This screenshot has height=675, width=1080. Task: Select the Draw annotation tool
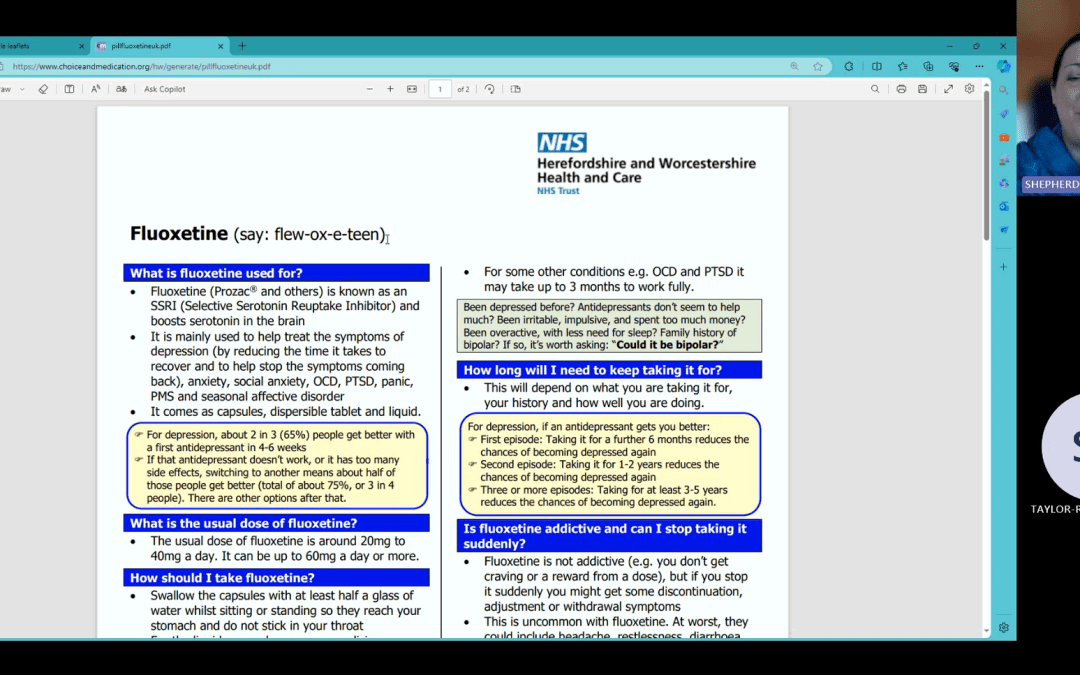click(x=8, y=88)
